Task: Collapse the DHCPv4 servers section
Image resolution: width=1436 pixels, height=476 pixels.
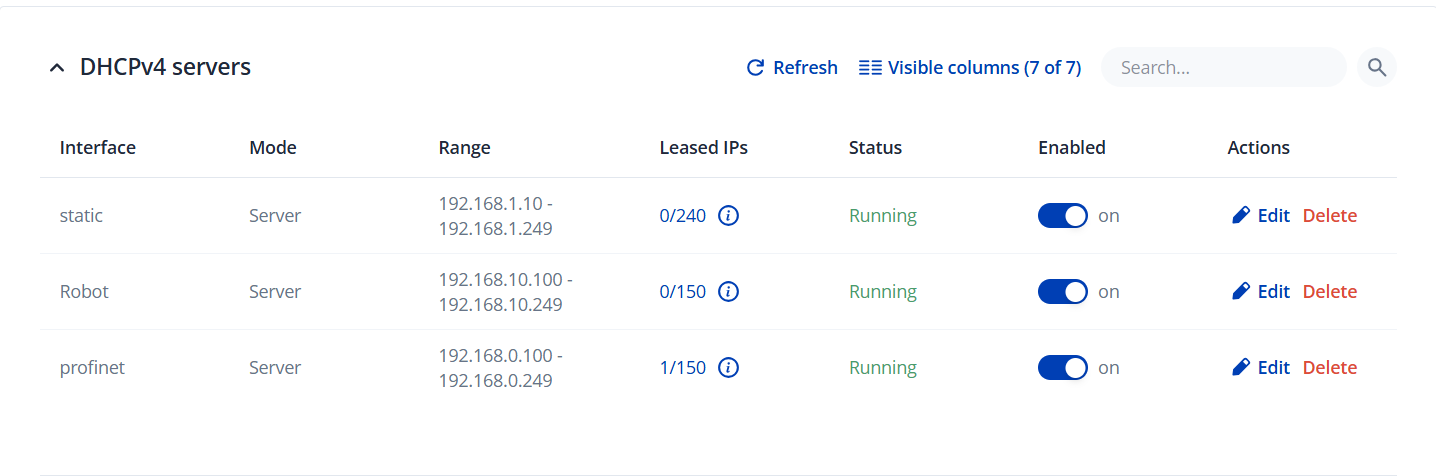Action: click(57, 68)
